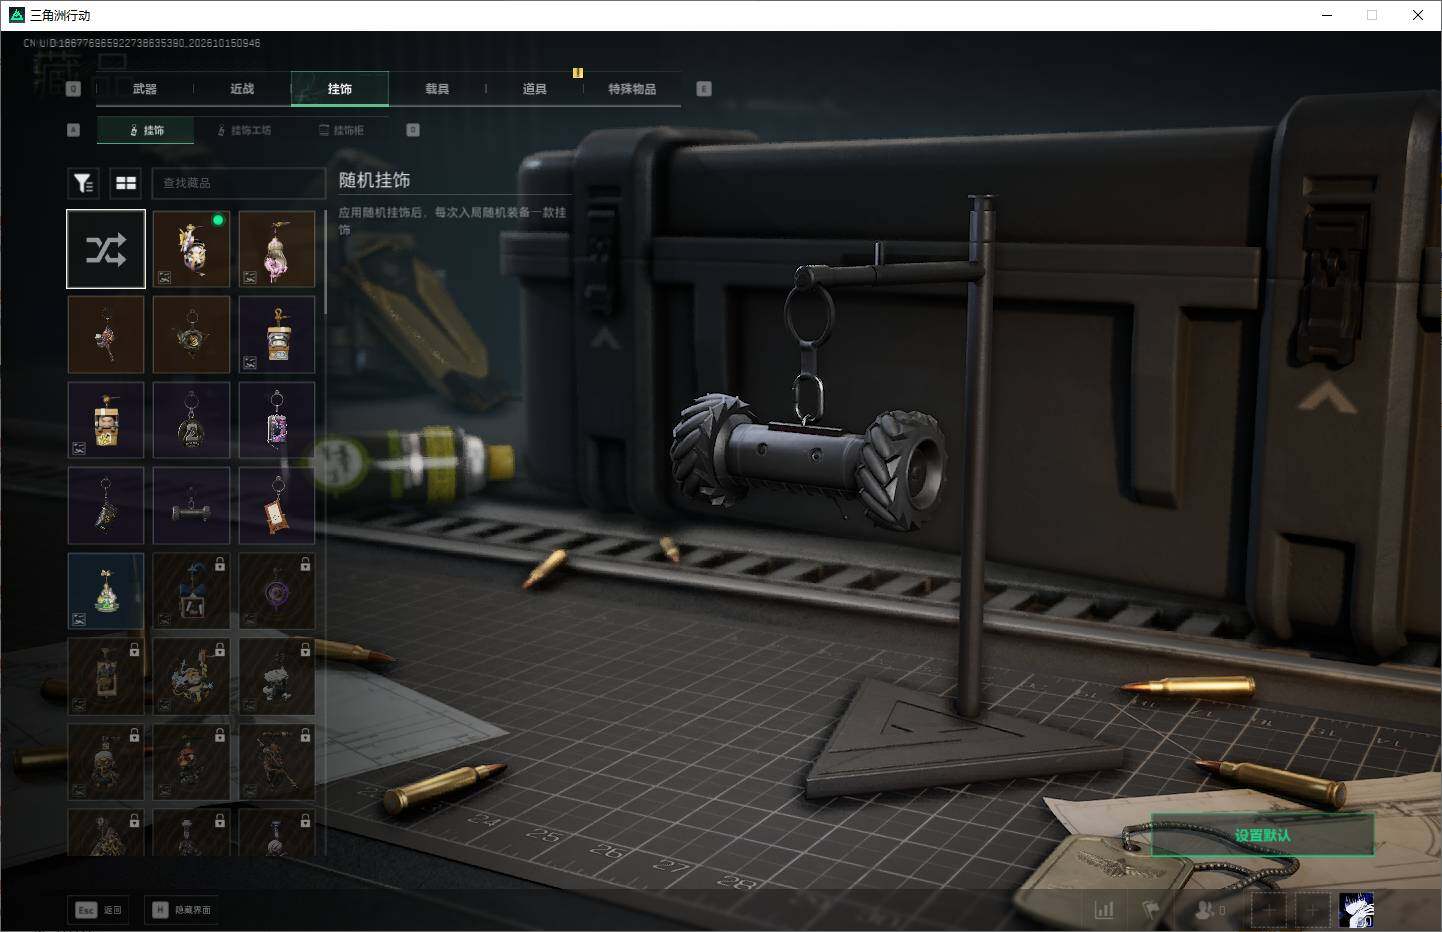Open the 载具 tab
This screenshot has height=932, width=1442.
tap(437, 89)
